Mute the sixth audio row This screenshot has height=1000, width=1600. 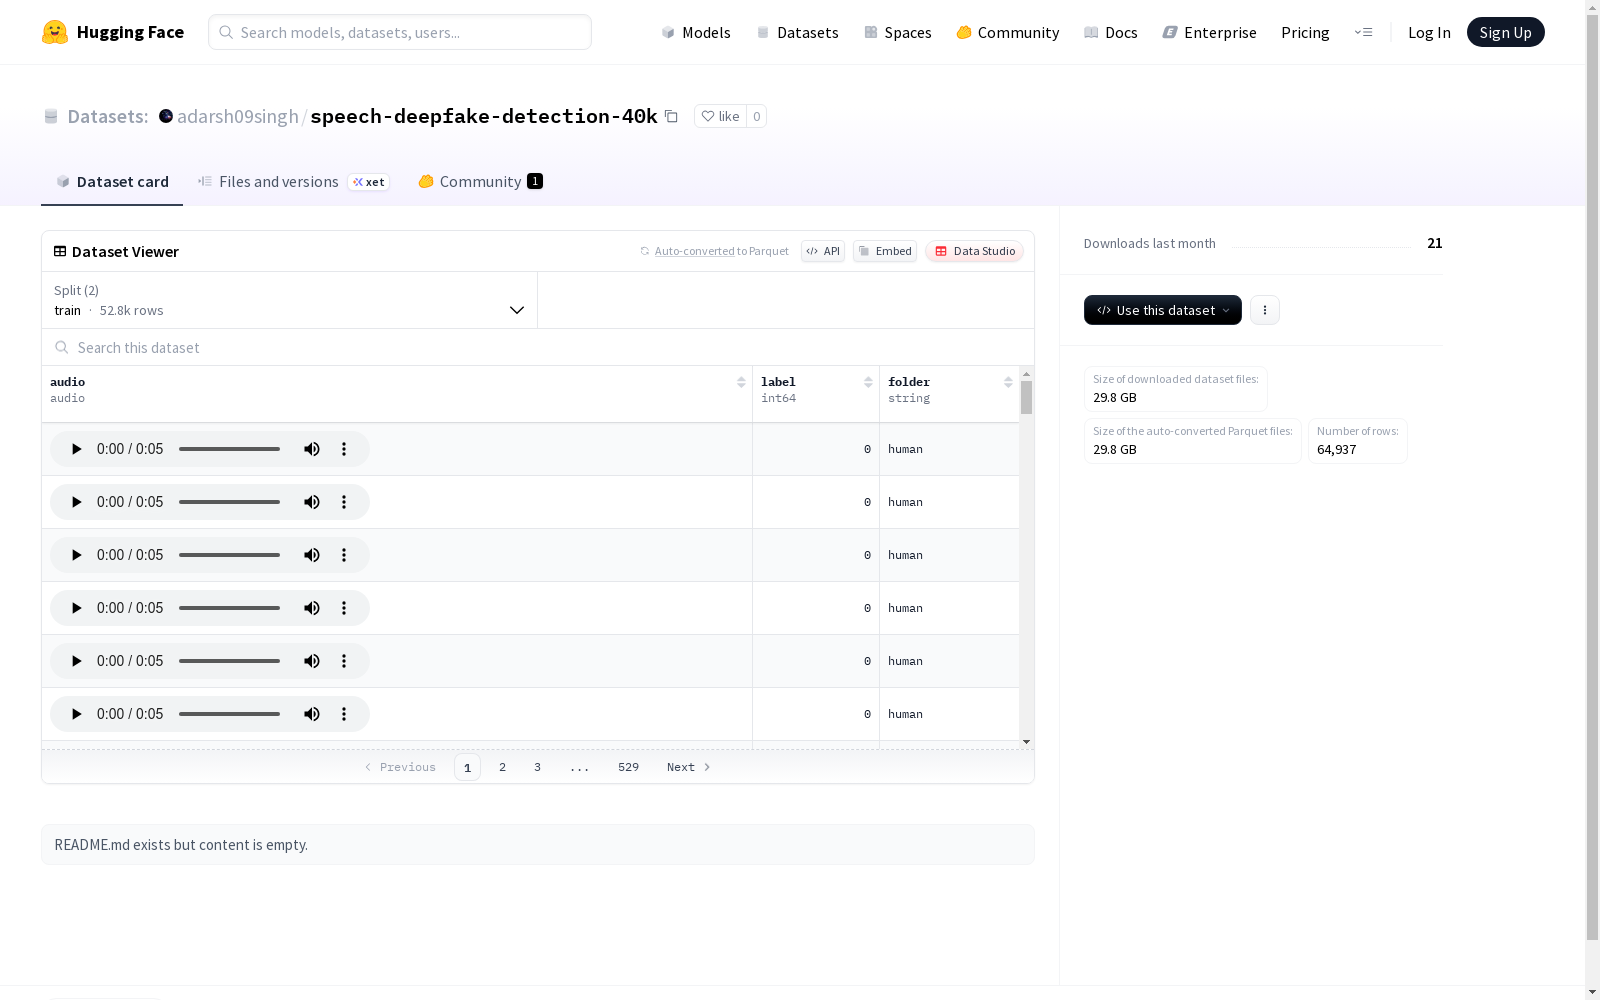click(312, 714)
